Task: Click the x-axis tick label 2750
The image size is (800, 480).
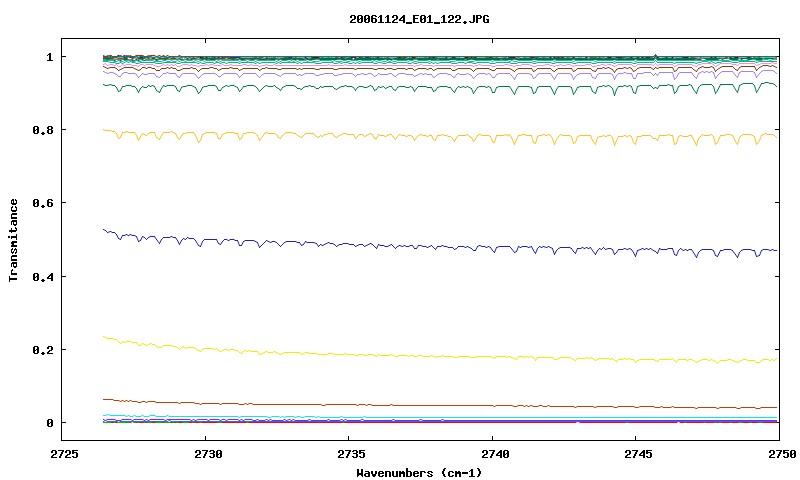Action: 782,453
